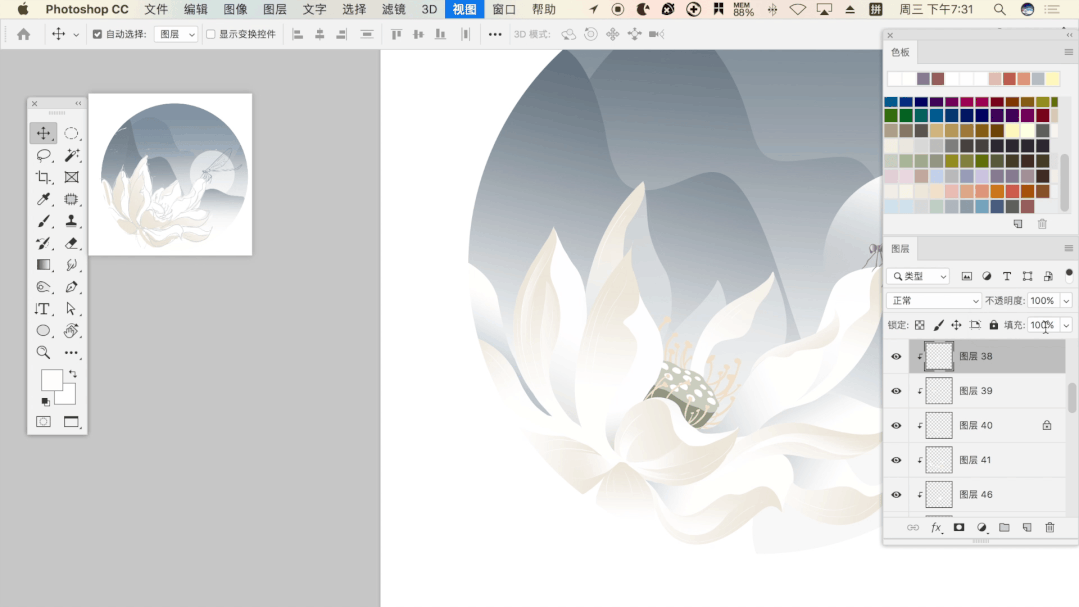Select the Magic Wand tool
1079x607 pixels.
(x=71, y=155)
